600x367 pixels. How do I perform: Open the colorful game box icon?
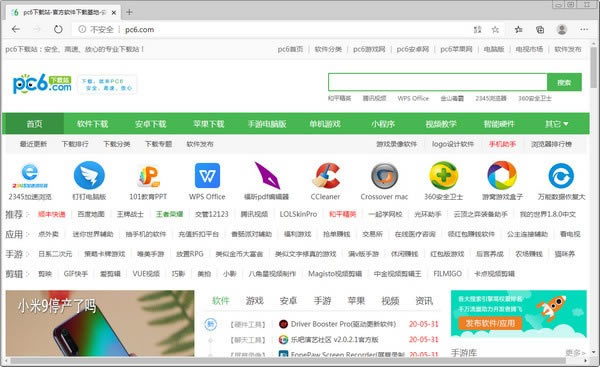[502, 176]
